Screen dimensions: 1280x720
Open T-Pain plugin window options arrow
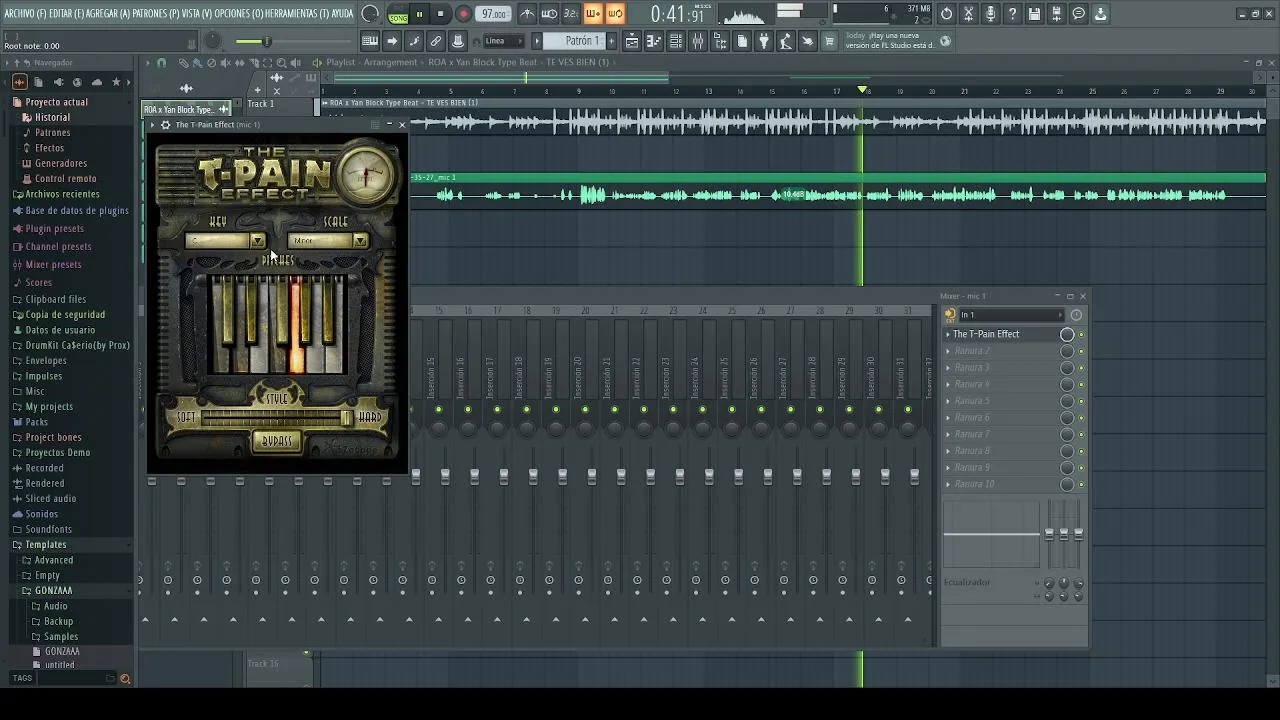(x=152, y=125)
